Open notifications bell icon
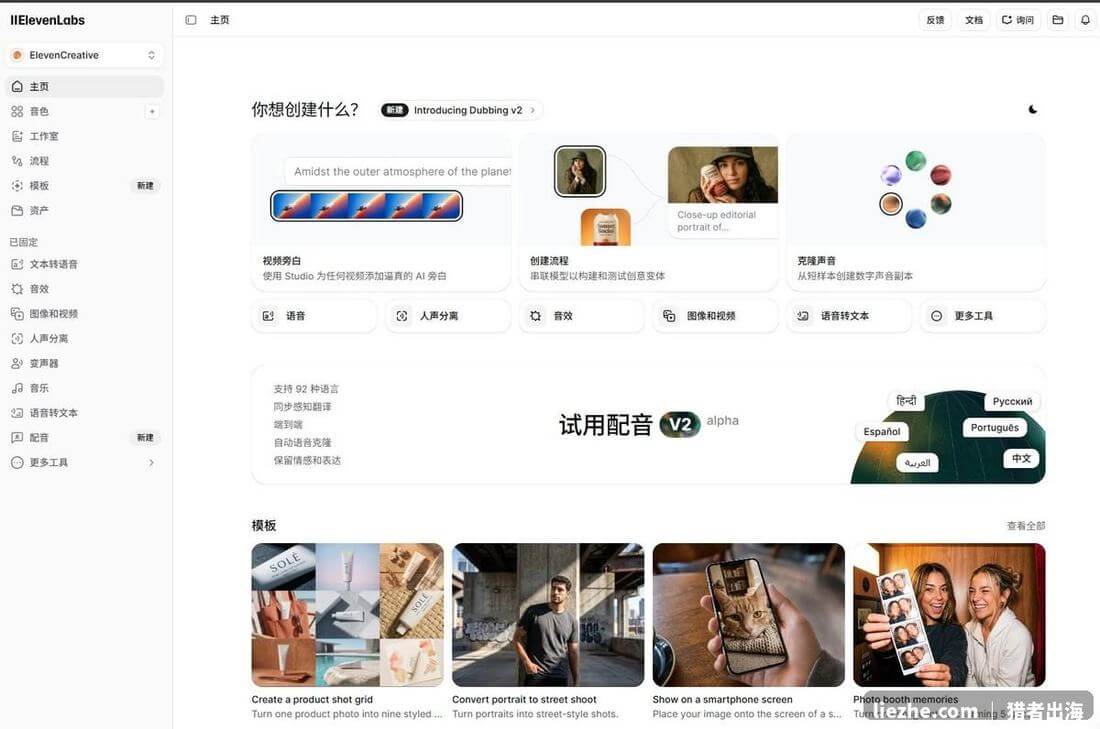 (1085, 20)
